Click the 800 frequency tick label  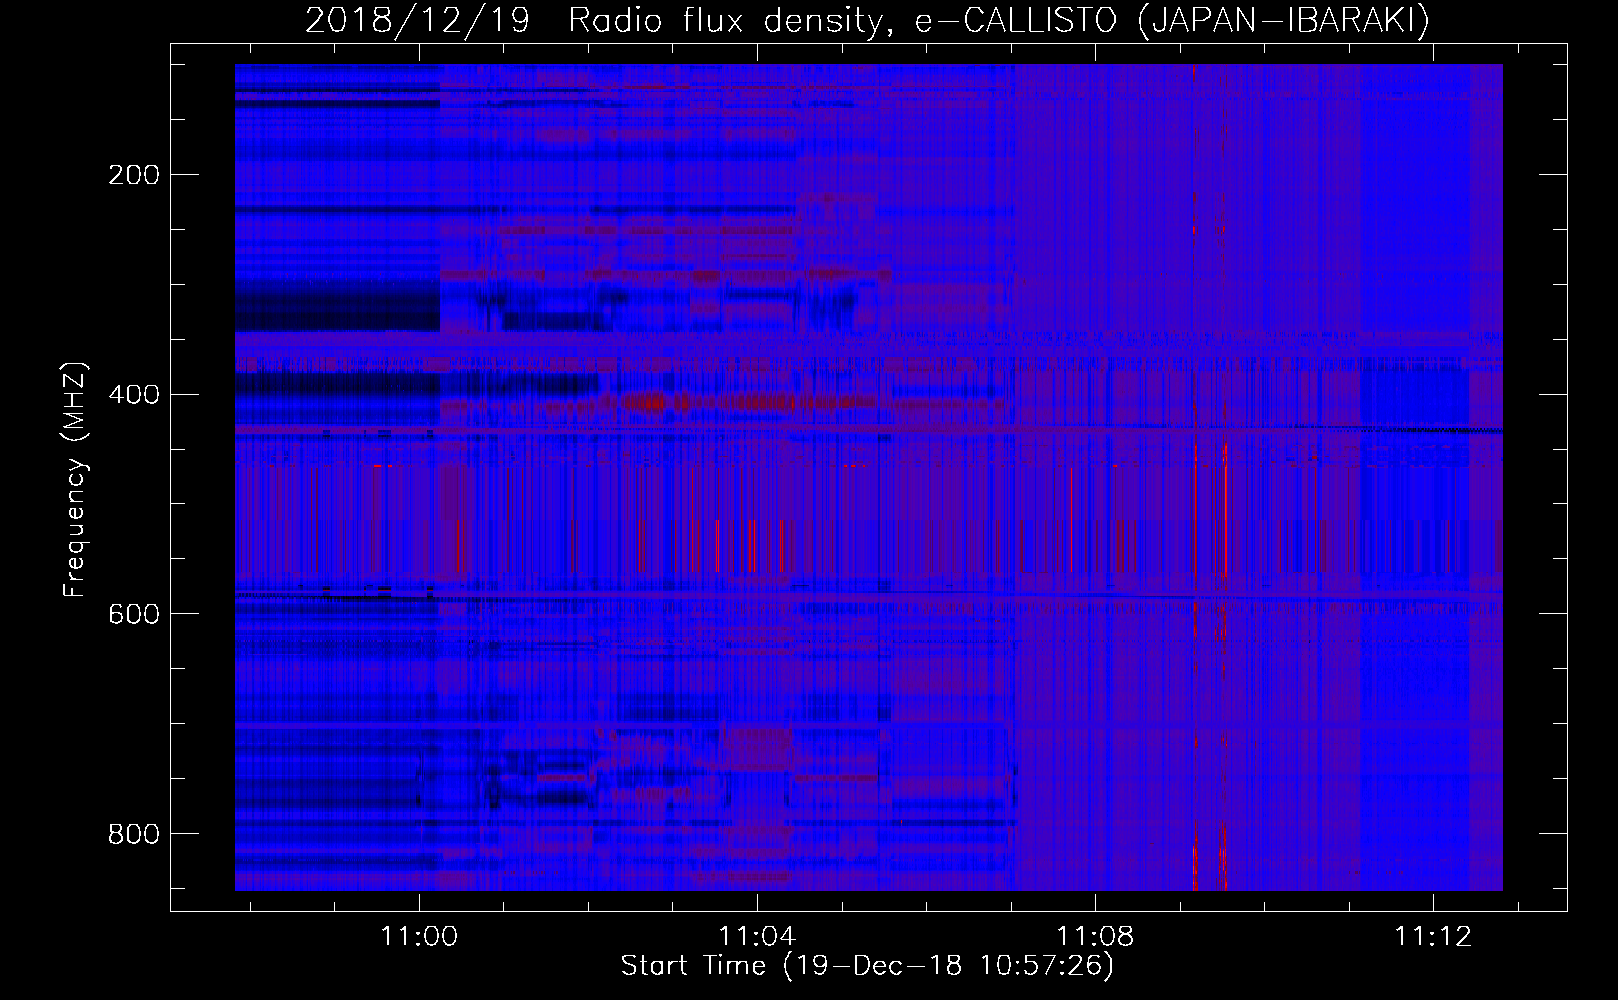134,833
